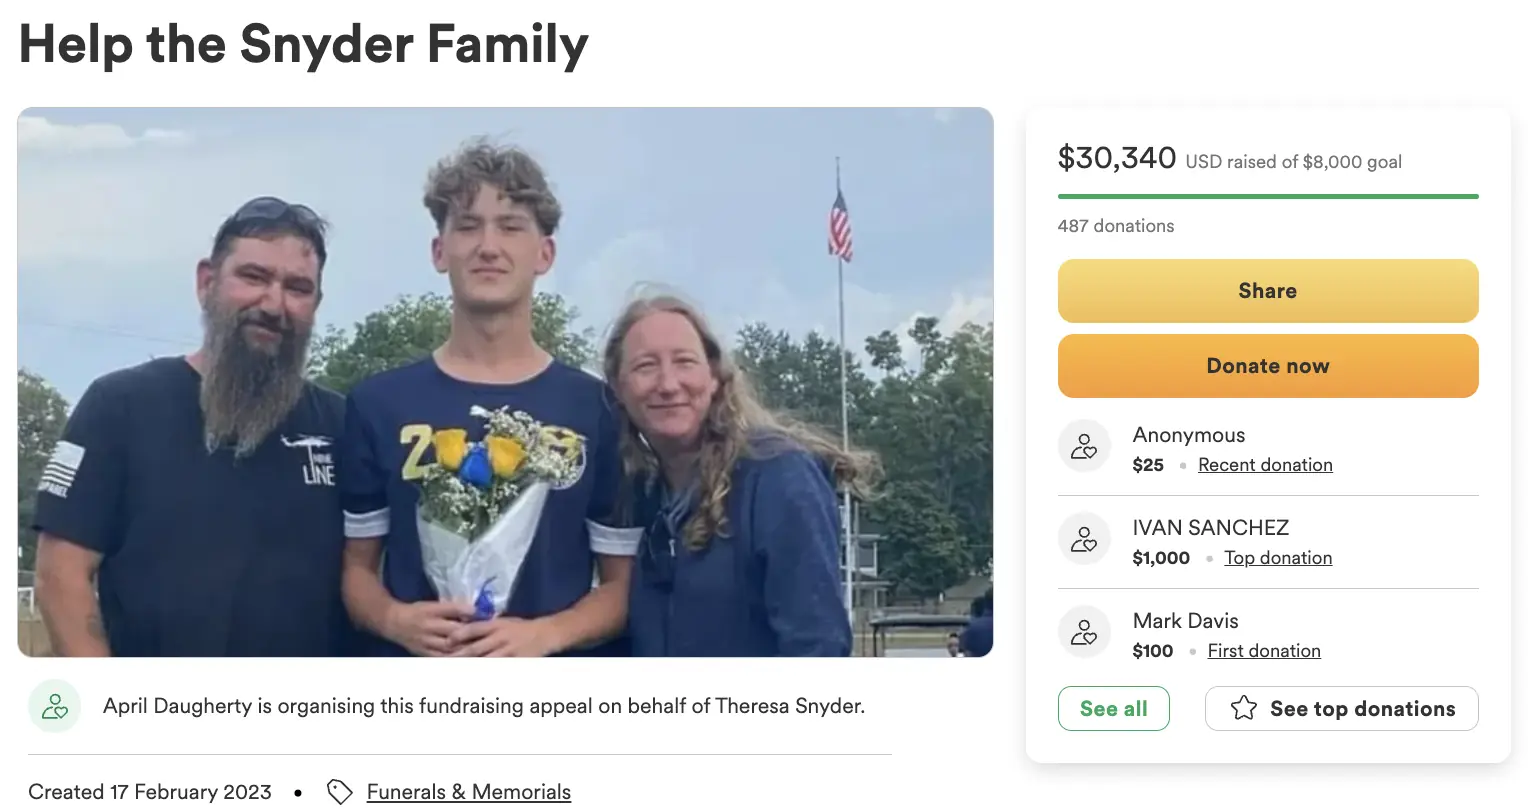Viewport: 1528px width, 810px height.
Task: Click the IVAN SANCHEZ donor name
Action: click(x=1210, y=528)
